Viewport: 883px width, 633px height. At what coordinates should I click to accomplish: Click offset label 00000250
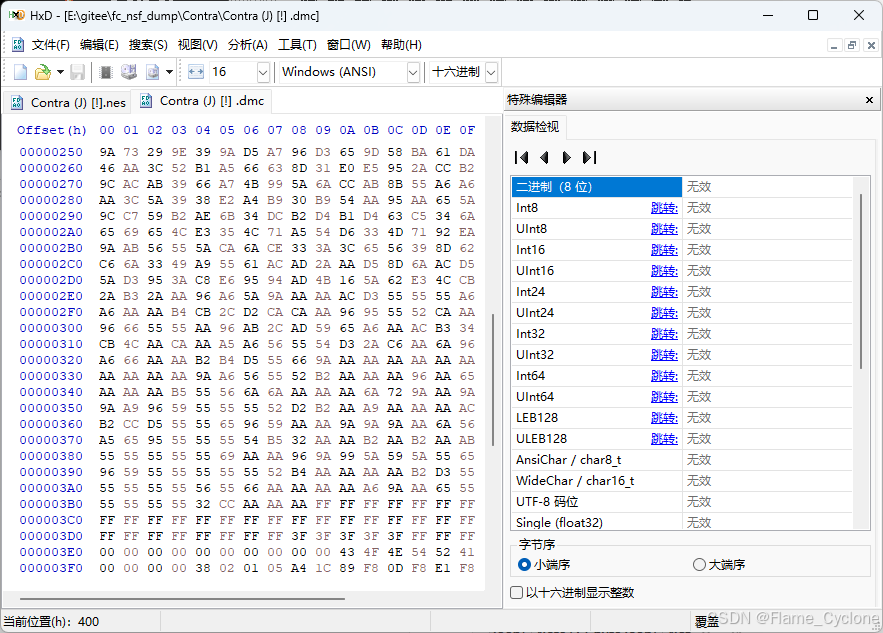(x=51, y=152)
